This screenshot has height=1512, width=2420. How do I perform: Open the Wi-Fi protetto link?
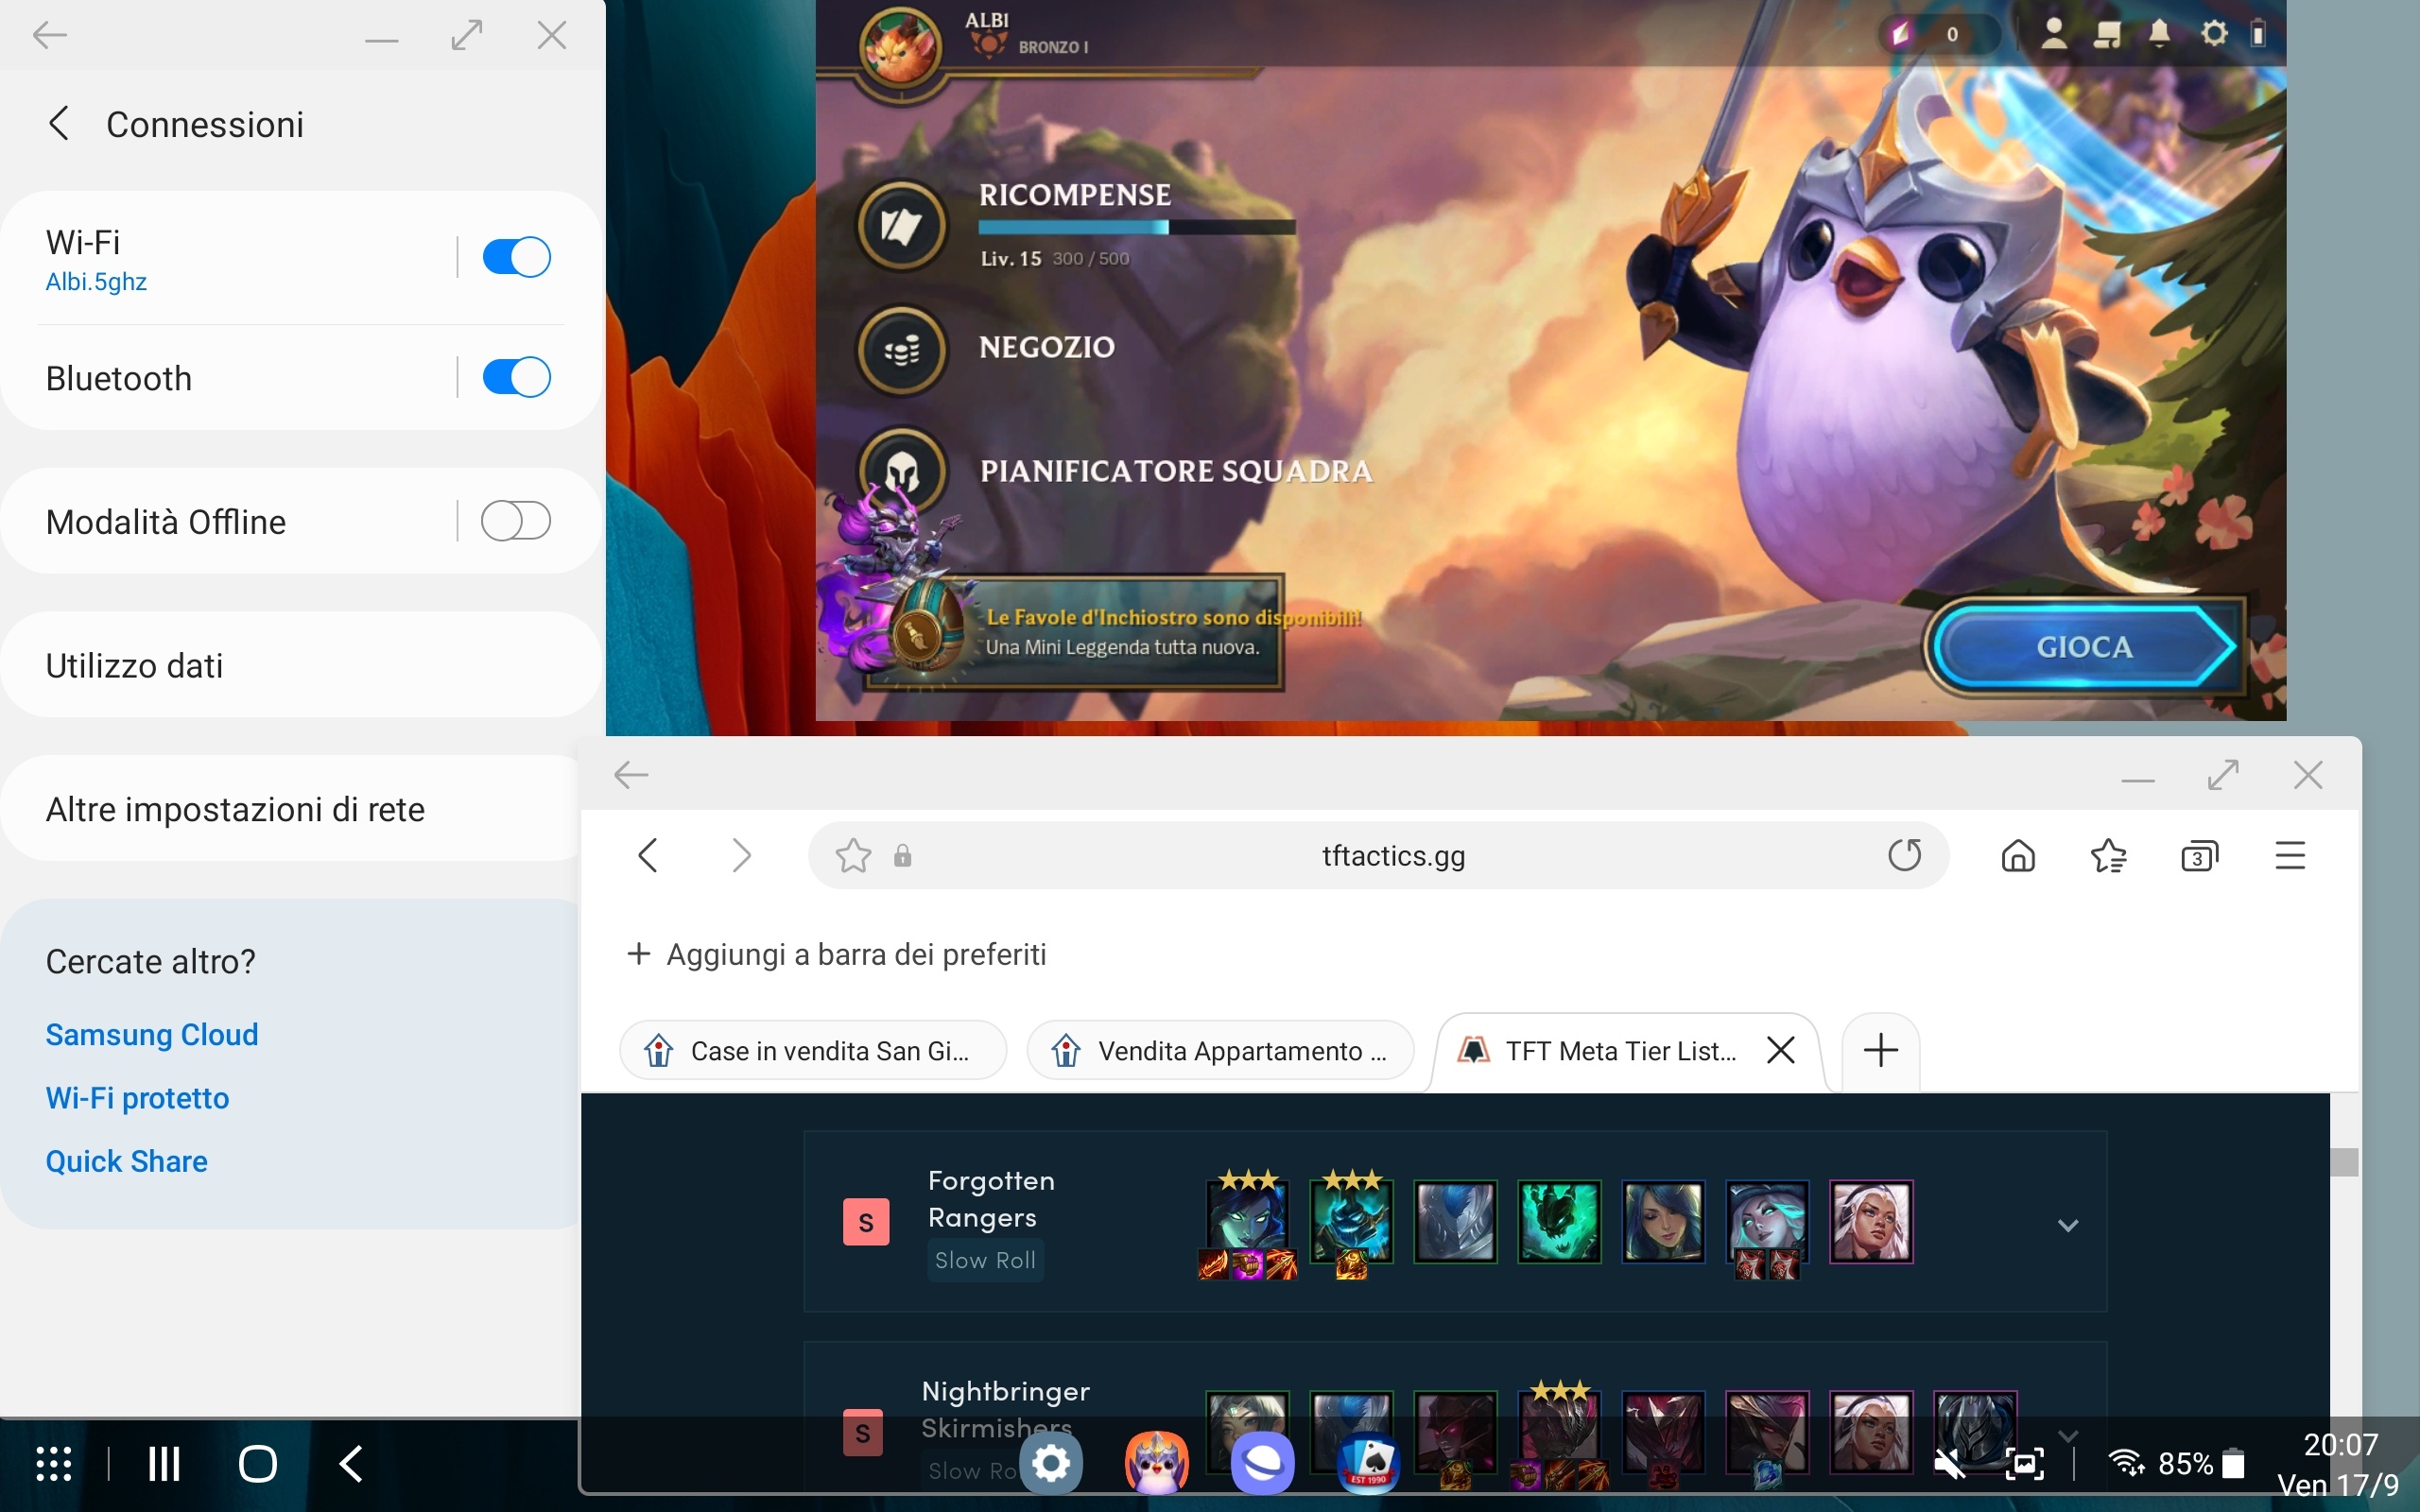[x=137, y=1098]
